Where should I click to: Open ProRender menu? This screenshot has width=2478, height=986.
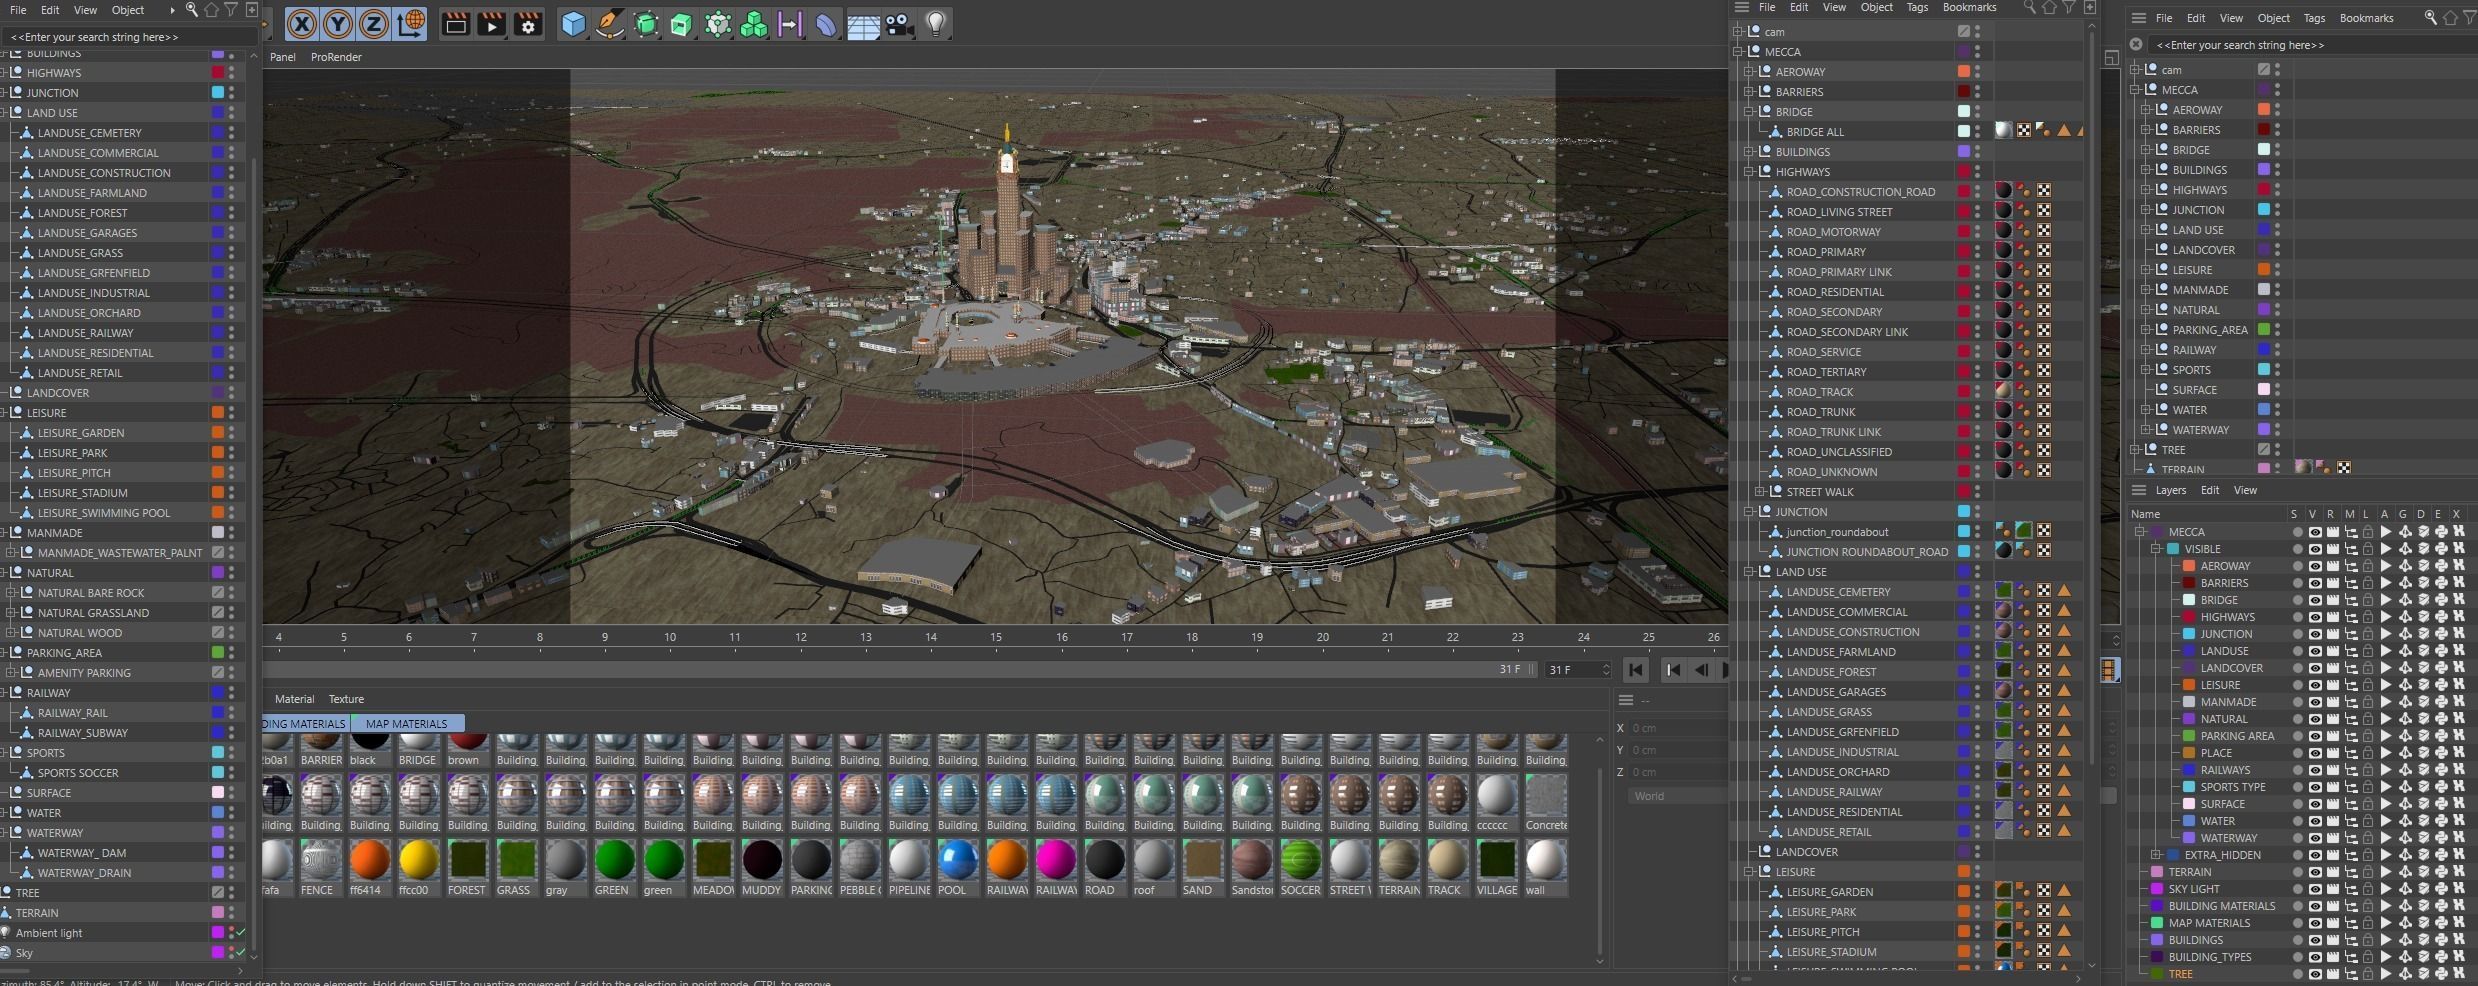(336, 57)
